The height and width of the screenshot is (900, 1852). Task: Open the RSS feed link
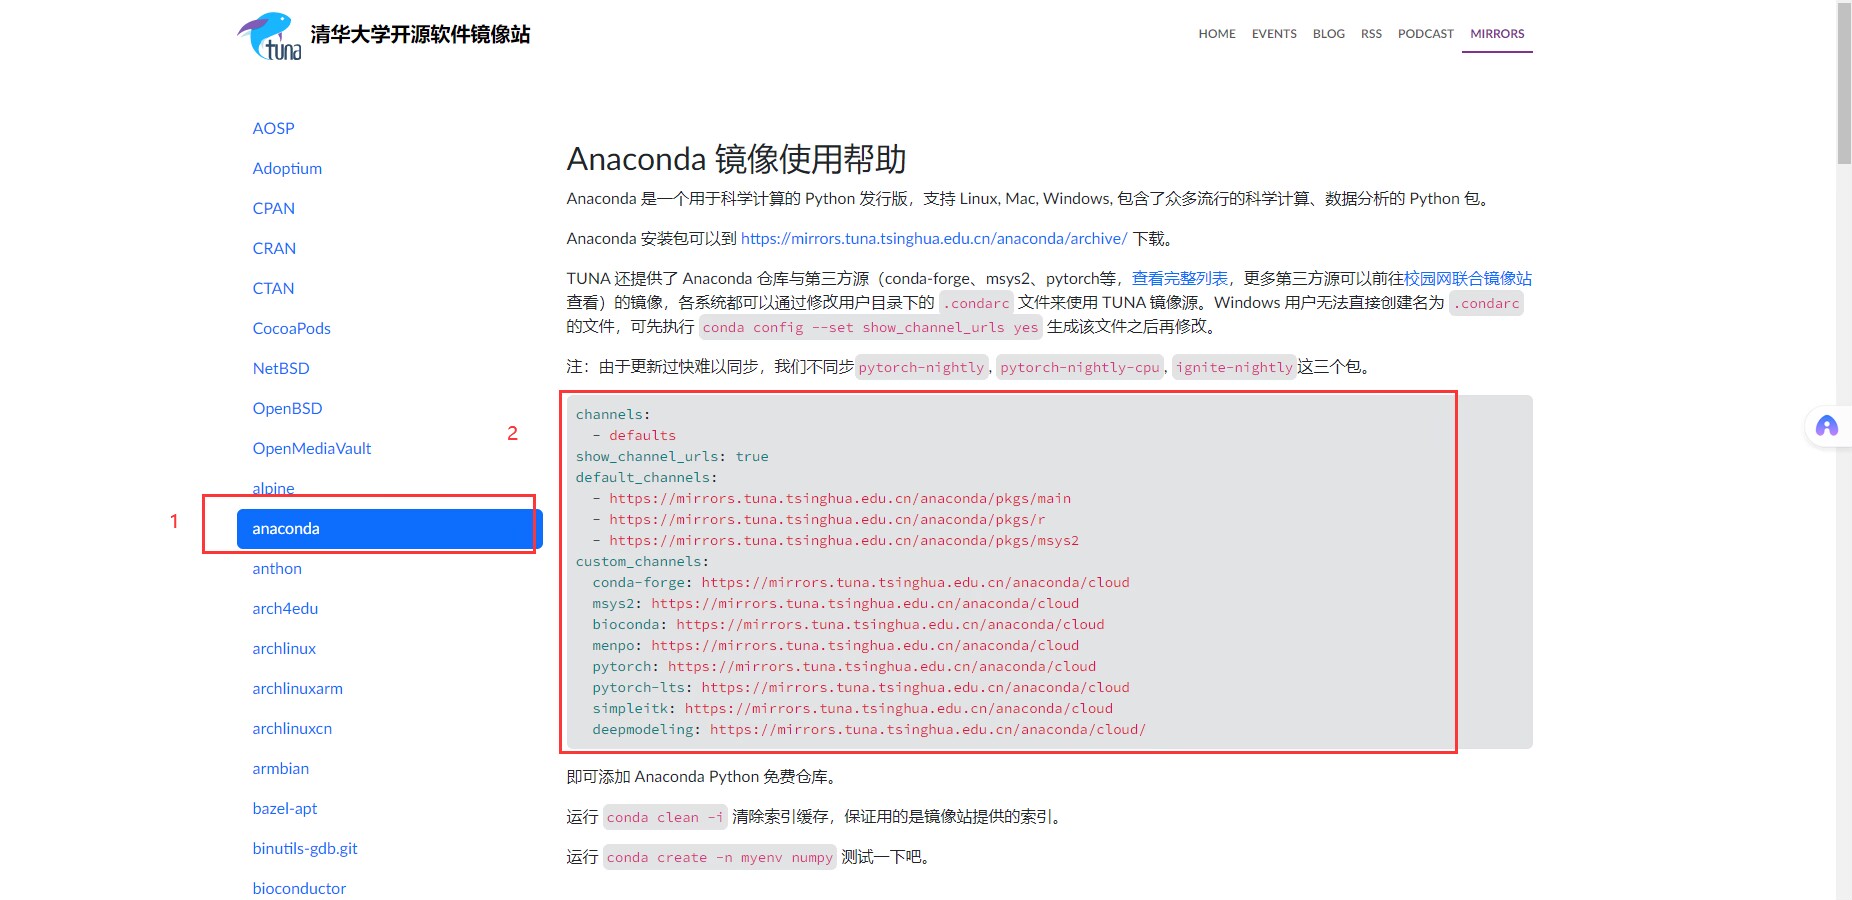[x=1371, y=34]
